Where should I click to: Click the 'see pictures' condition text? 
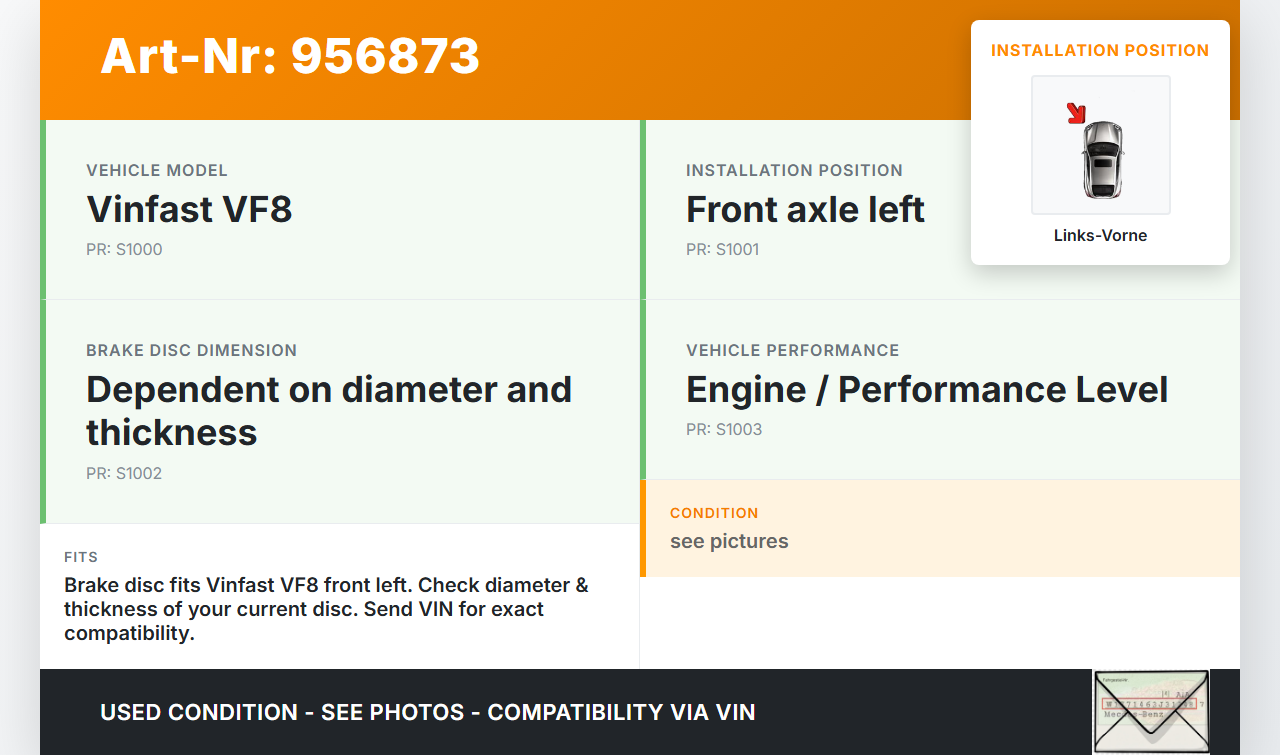click(x=729, y=542)
